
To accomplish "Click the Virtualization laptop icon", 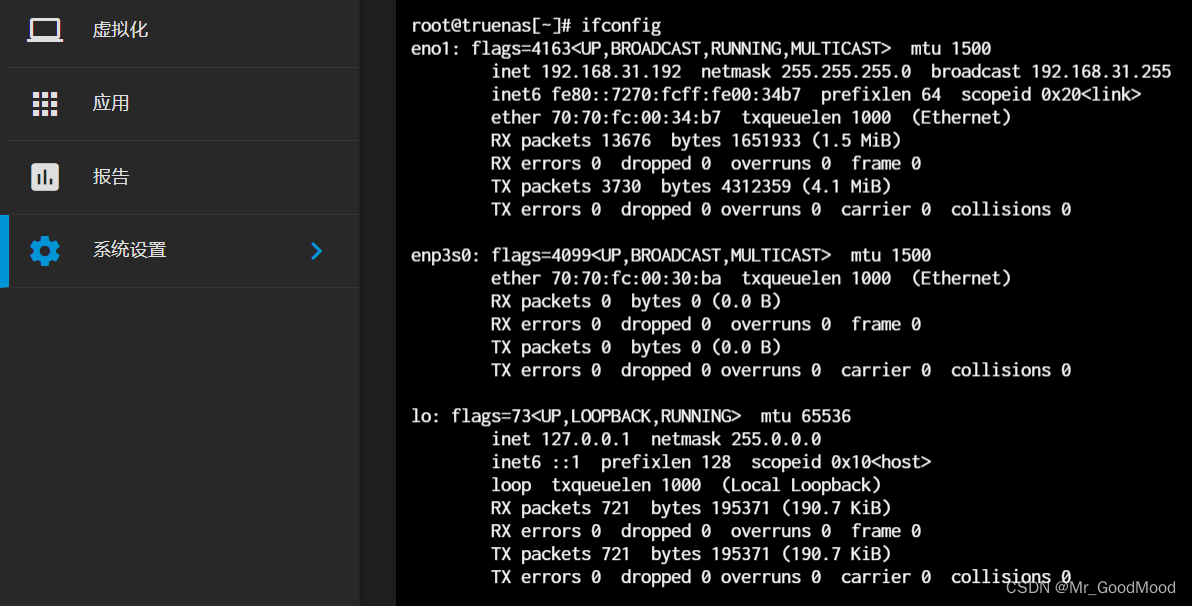I will [45, 30].
